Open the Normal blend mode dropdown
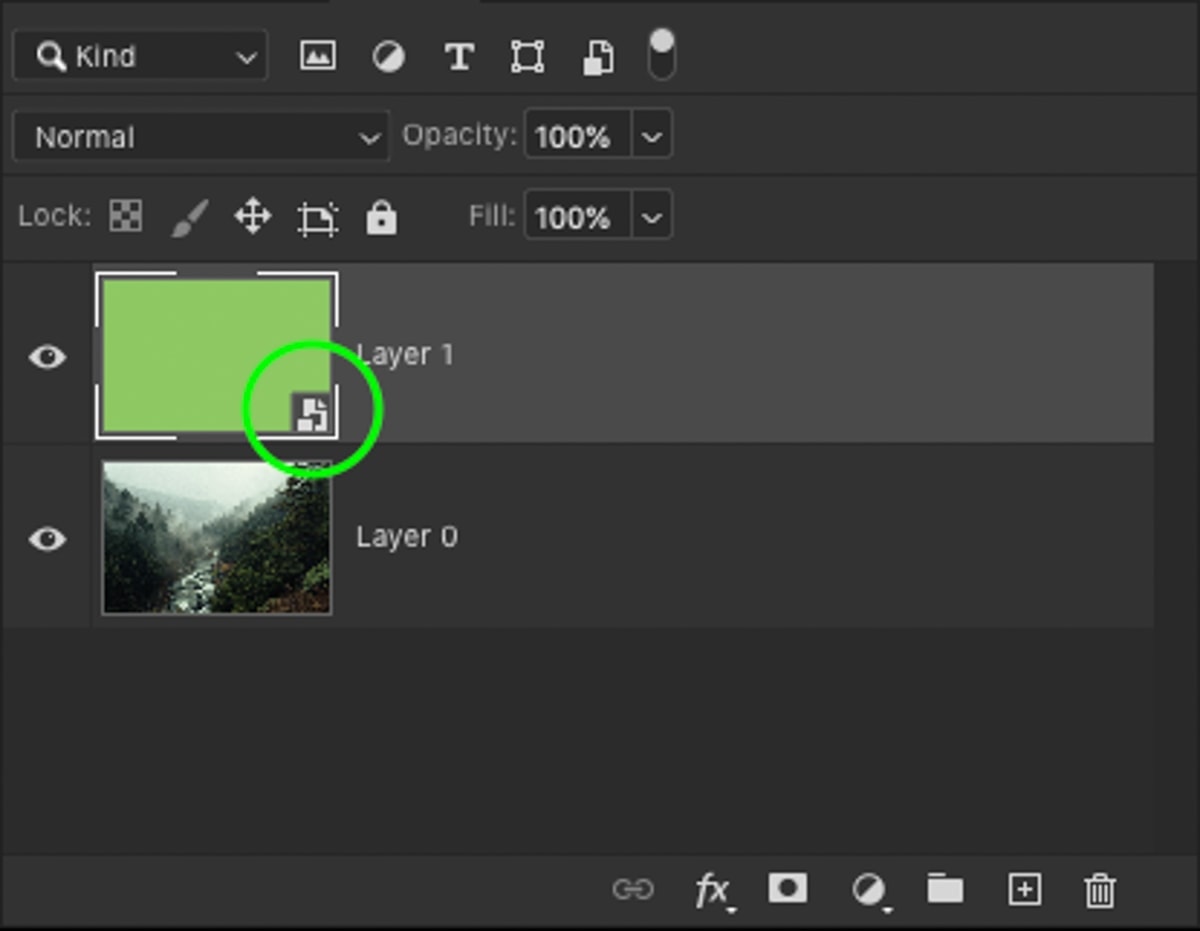The image size is (1200, 931). click(200, 136)
